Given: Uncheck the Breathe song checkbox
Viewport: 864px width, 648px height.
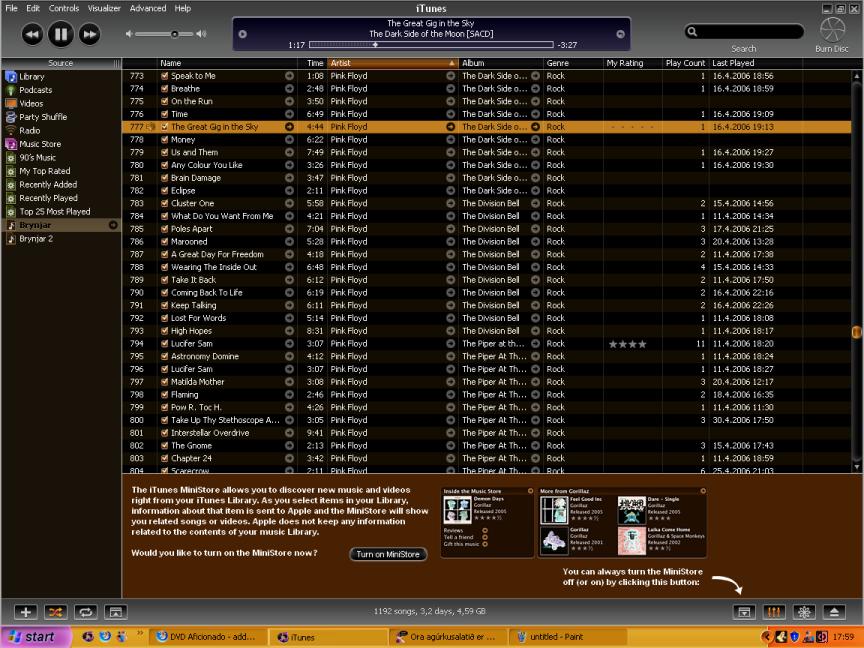Looking at the screenshot, I should coord(164,88).
